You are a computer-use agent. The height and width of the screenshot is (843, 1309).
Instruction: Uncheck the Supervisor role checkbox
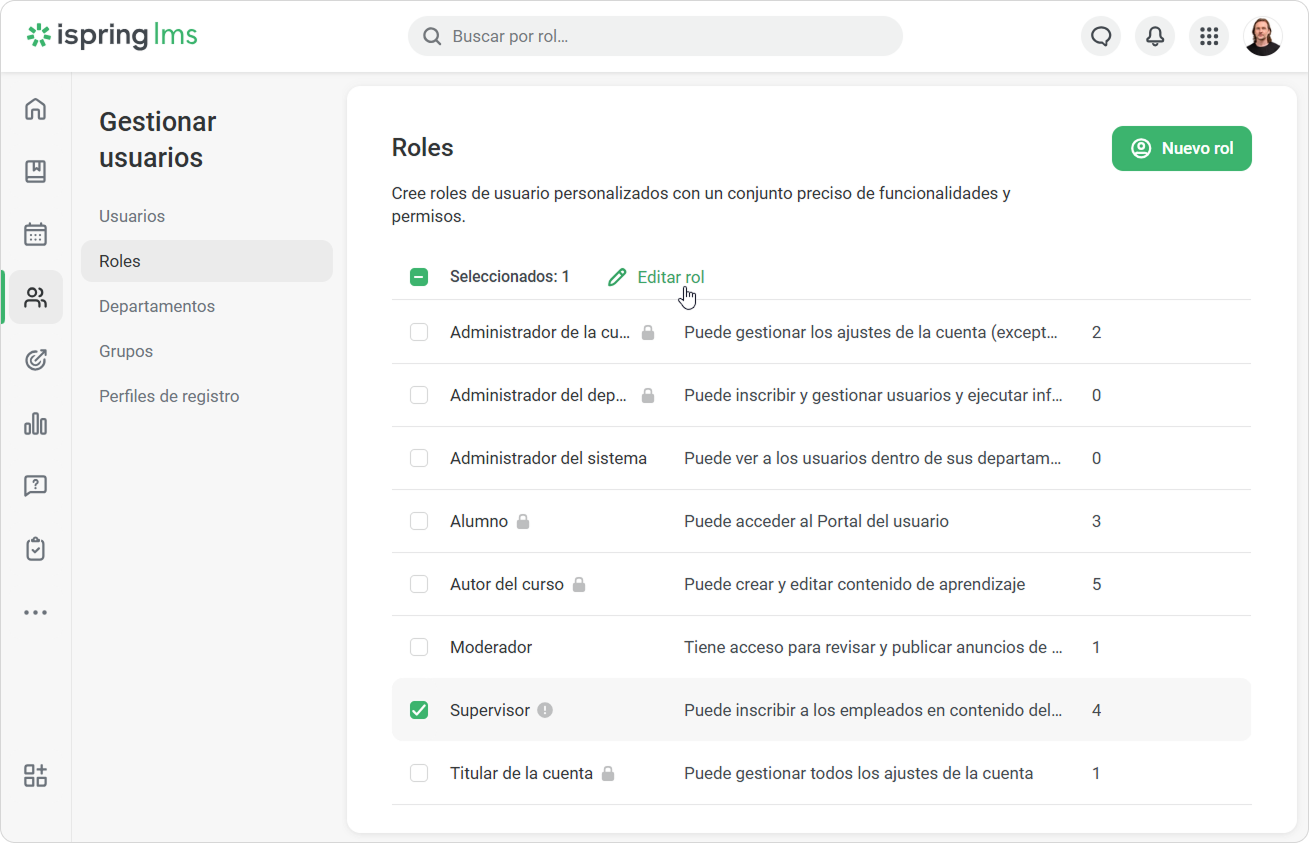(419, 710)
